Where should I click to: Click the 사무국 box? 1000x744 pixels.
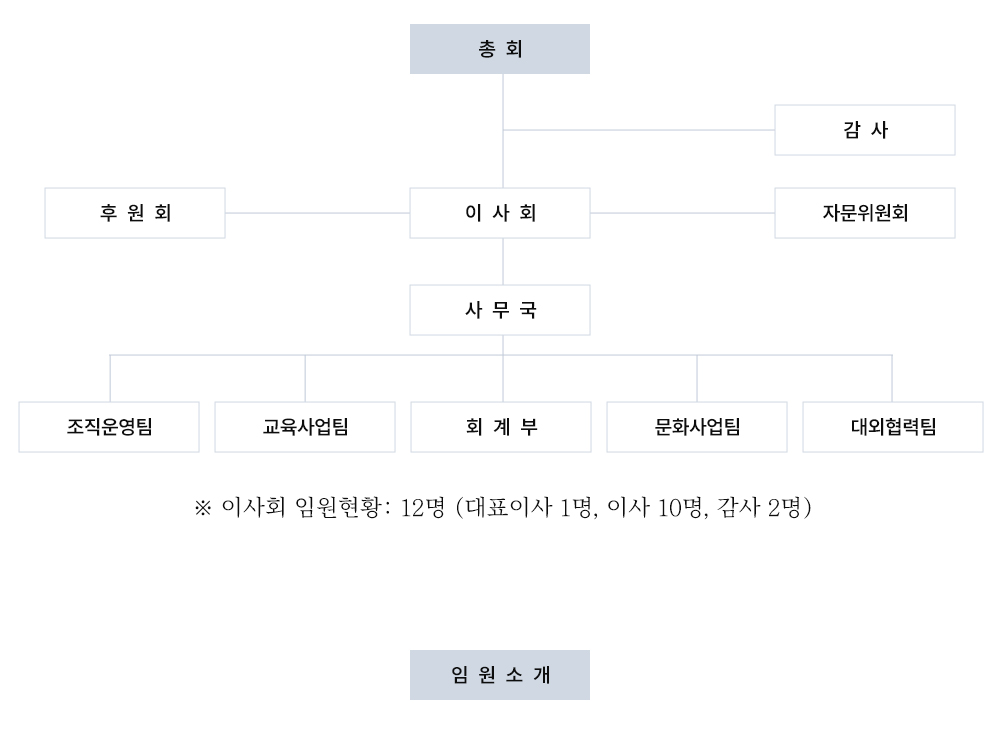499,310
